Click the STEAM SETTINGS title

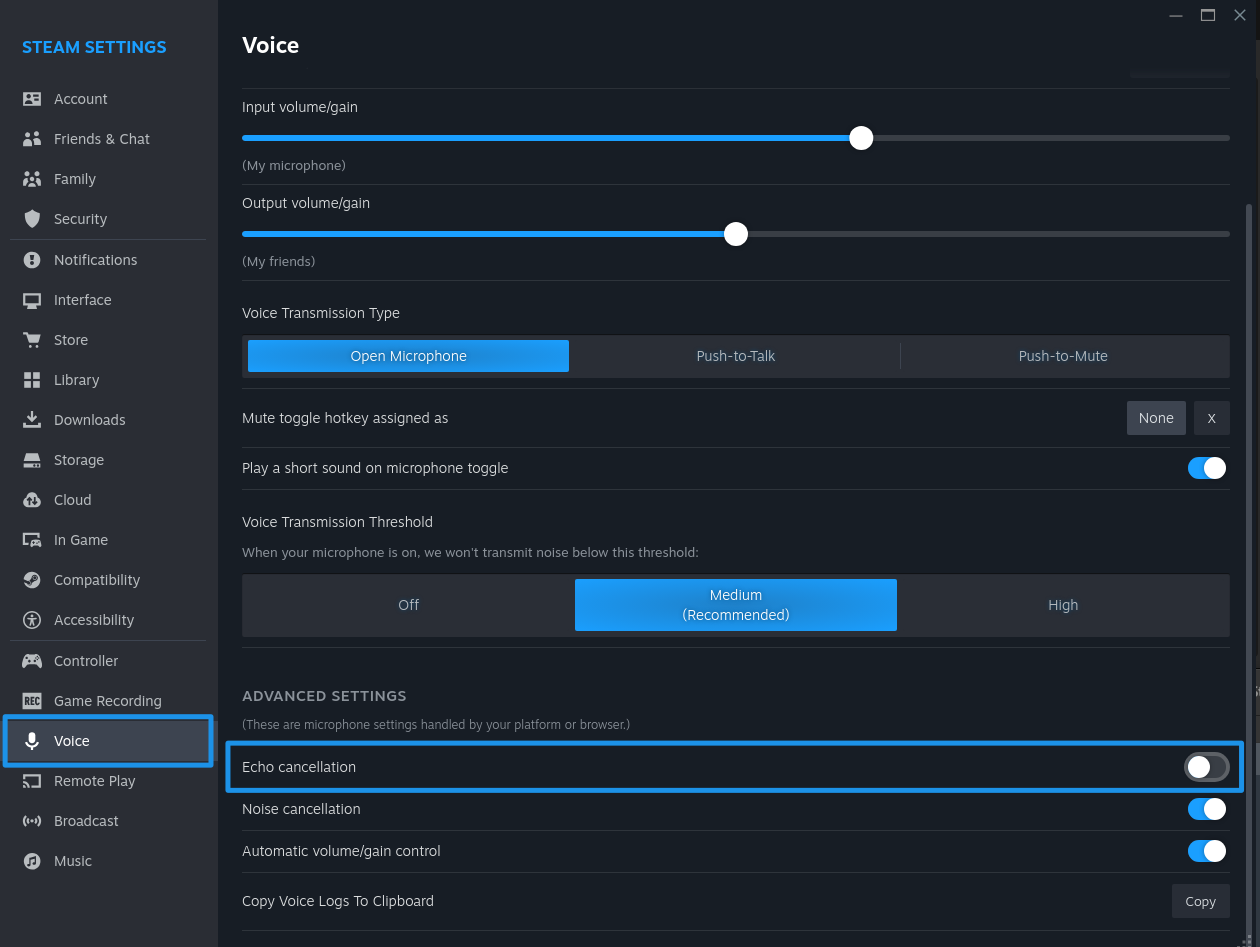pos(94,47)
